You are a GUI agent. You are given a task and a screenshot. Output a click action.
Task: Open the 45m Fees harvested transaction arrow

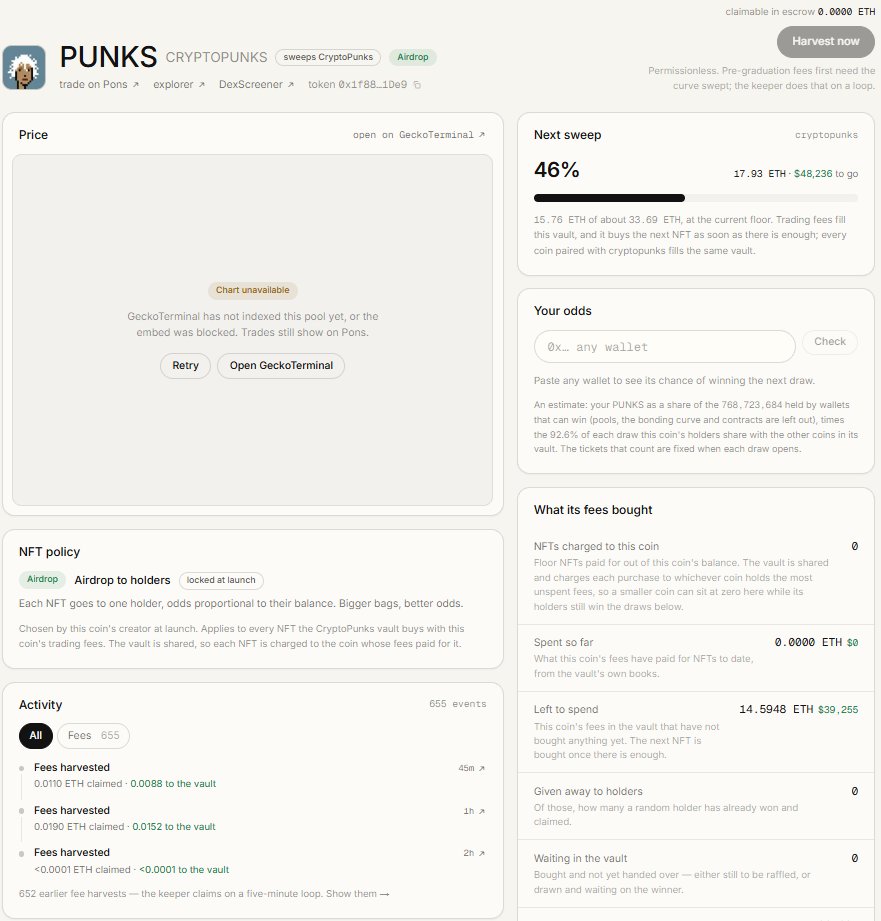point(482,768)
